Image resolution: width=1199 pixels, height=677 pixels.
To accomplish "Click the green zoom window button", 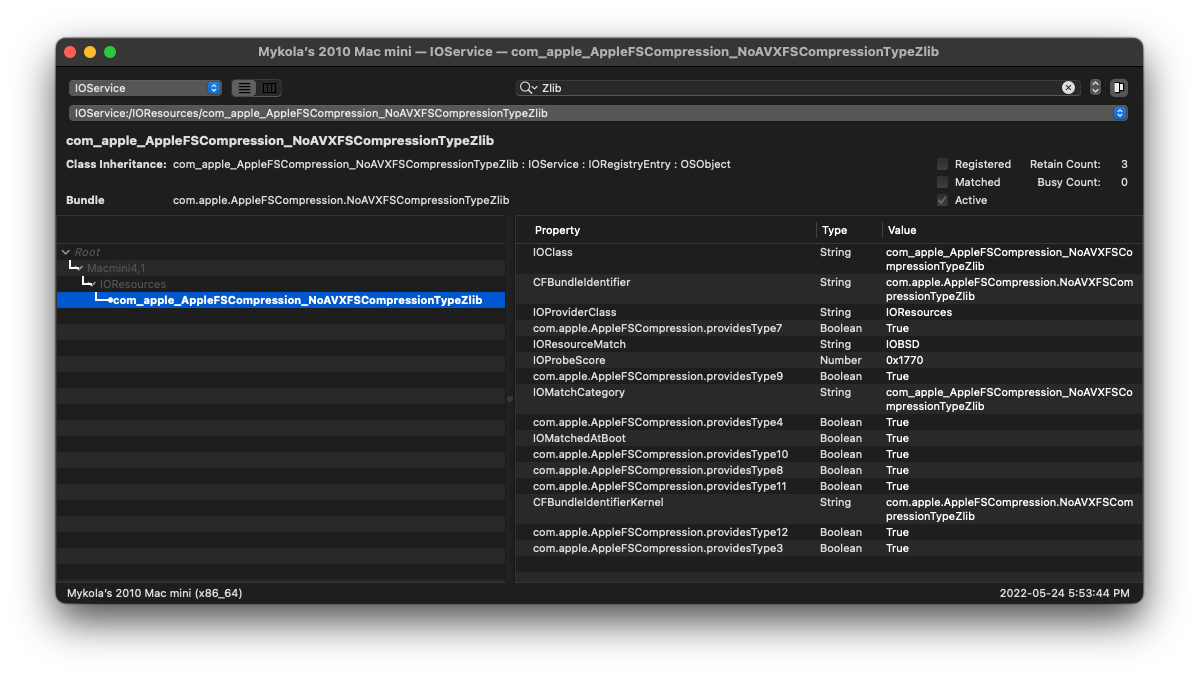I will [x=110, y=52].
